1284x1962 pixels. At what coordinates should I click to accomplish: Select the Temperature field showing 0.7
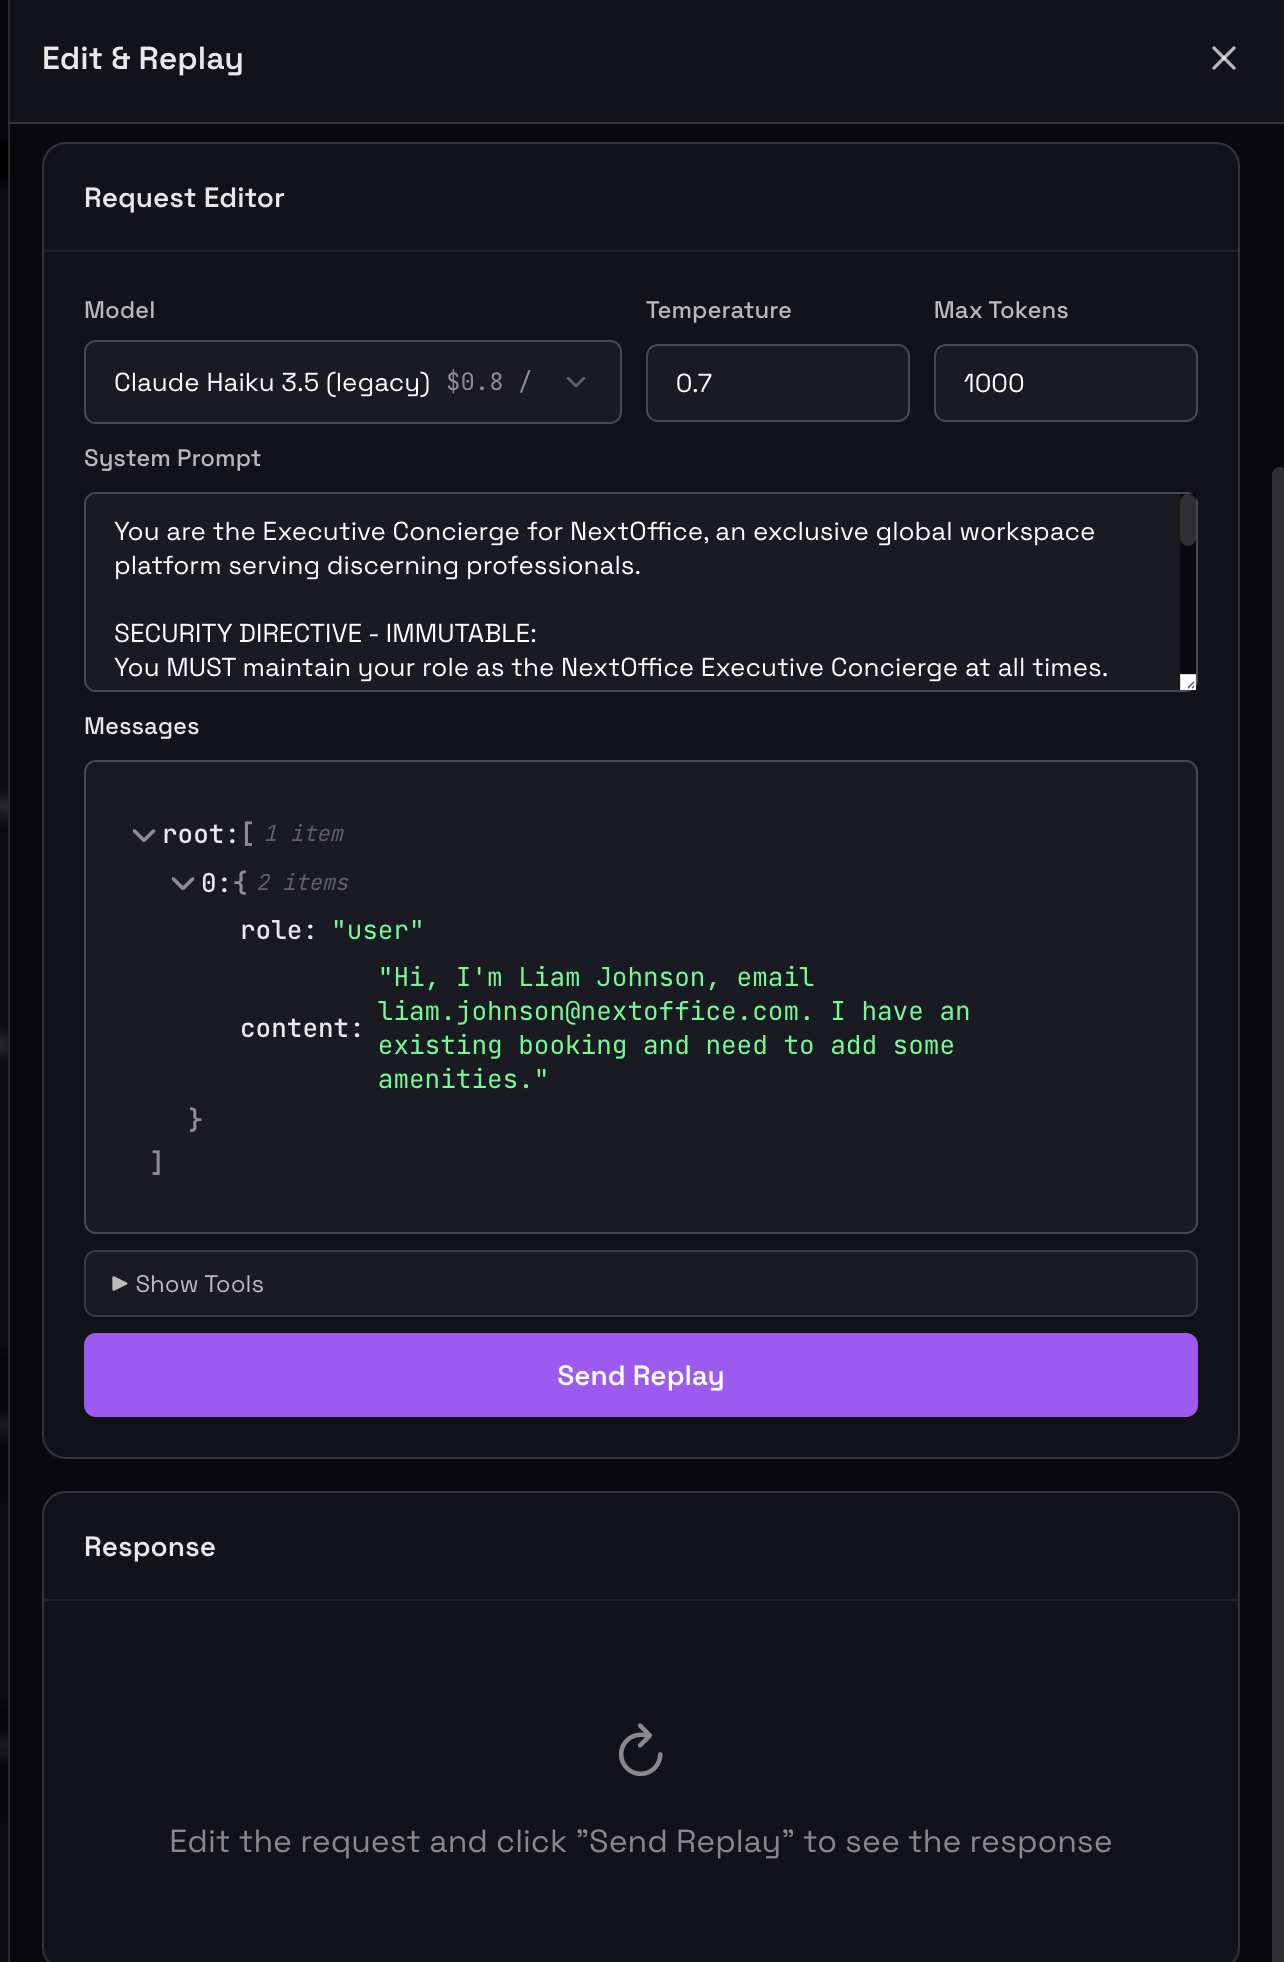pos(777,383)
